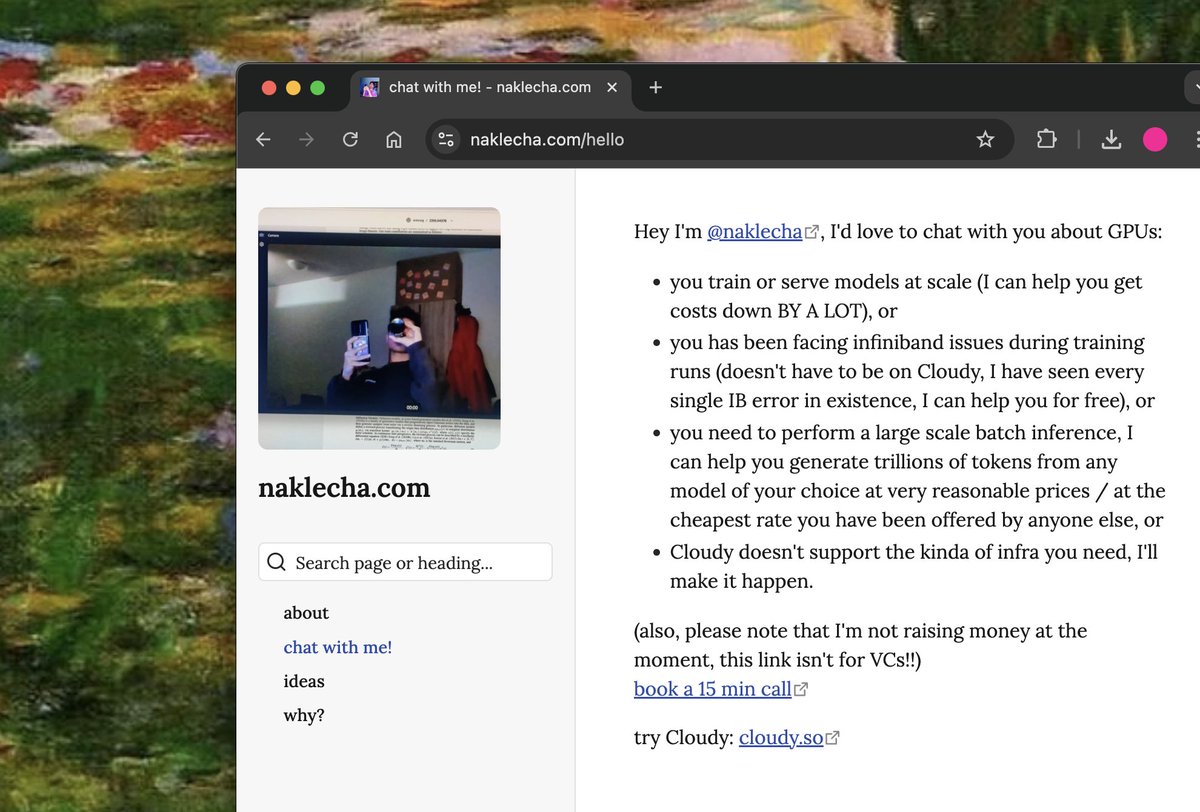
Task: Show browser downloads
Action: pyautogui.click(x=1111, y=140)
